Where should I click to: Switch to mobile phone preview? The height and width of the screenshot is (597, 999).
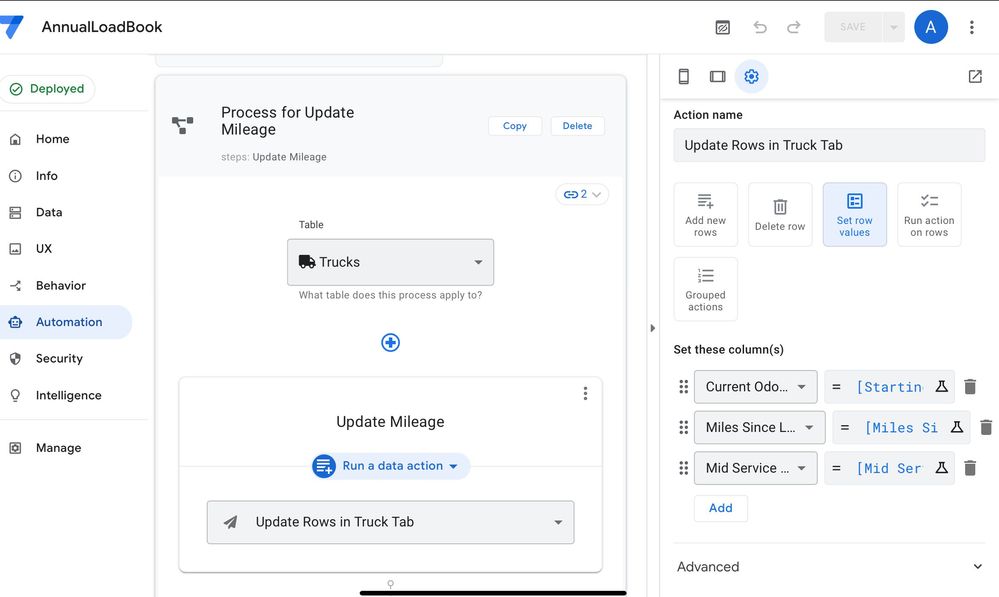click(x=684, y=76)
